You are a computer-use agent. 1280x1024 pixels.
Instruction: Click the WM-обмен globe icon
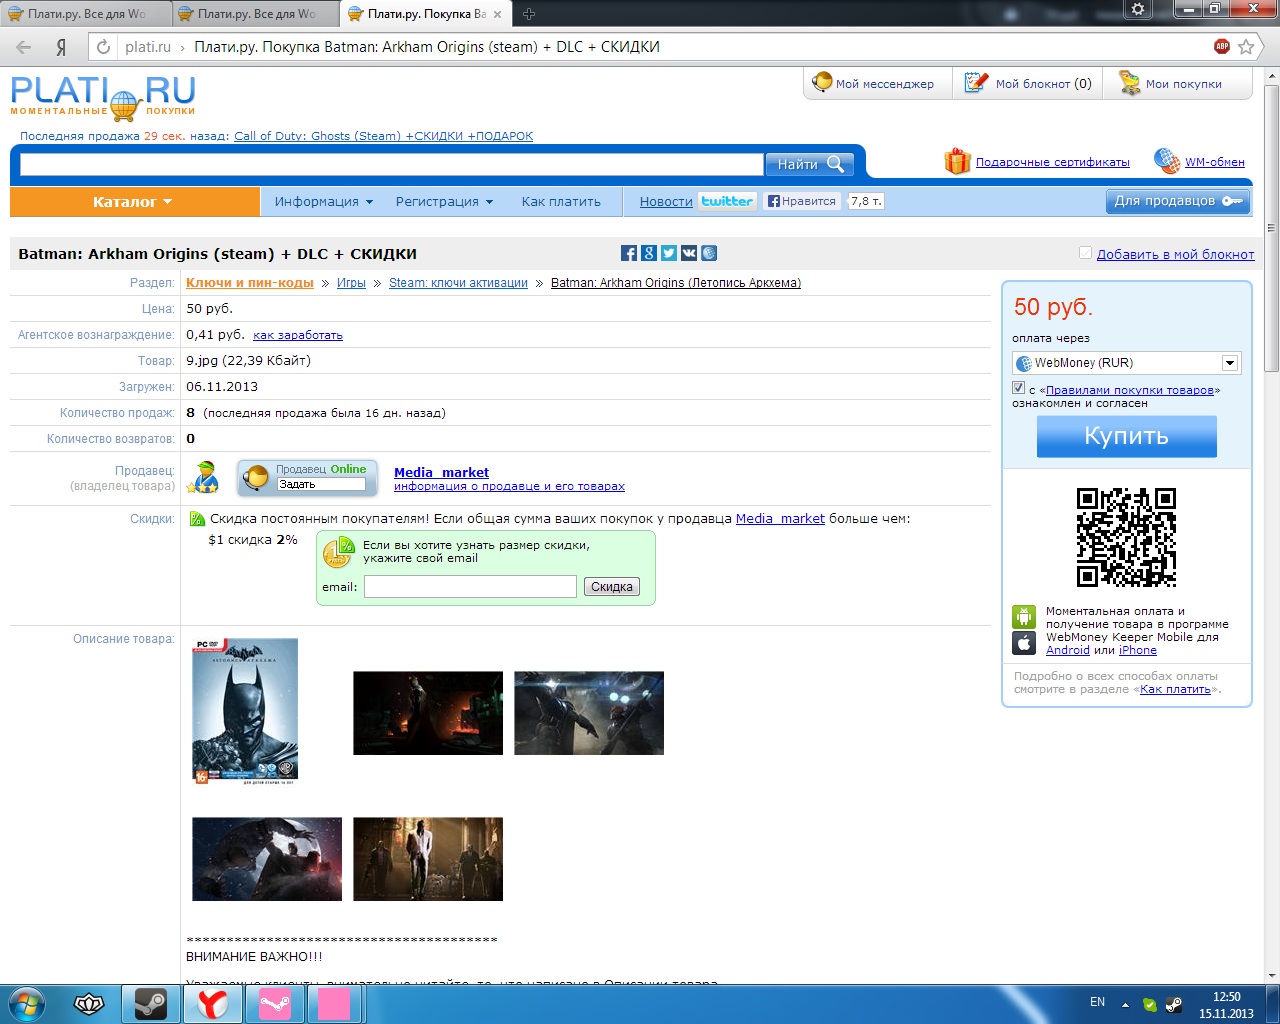tap(1166, 161)
